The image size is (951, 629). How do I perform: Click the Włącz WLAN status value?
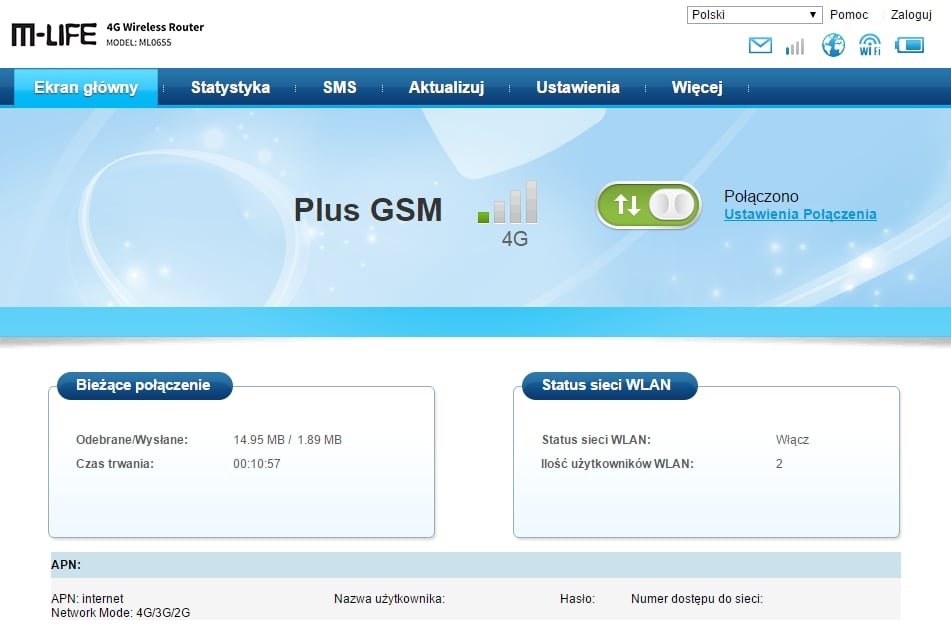click(792, 440)
